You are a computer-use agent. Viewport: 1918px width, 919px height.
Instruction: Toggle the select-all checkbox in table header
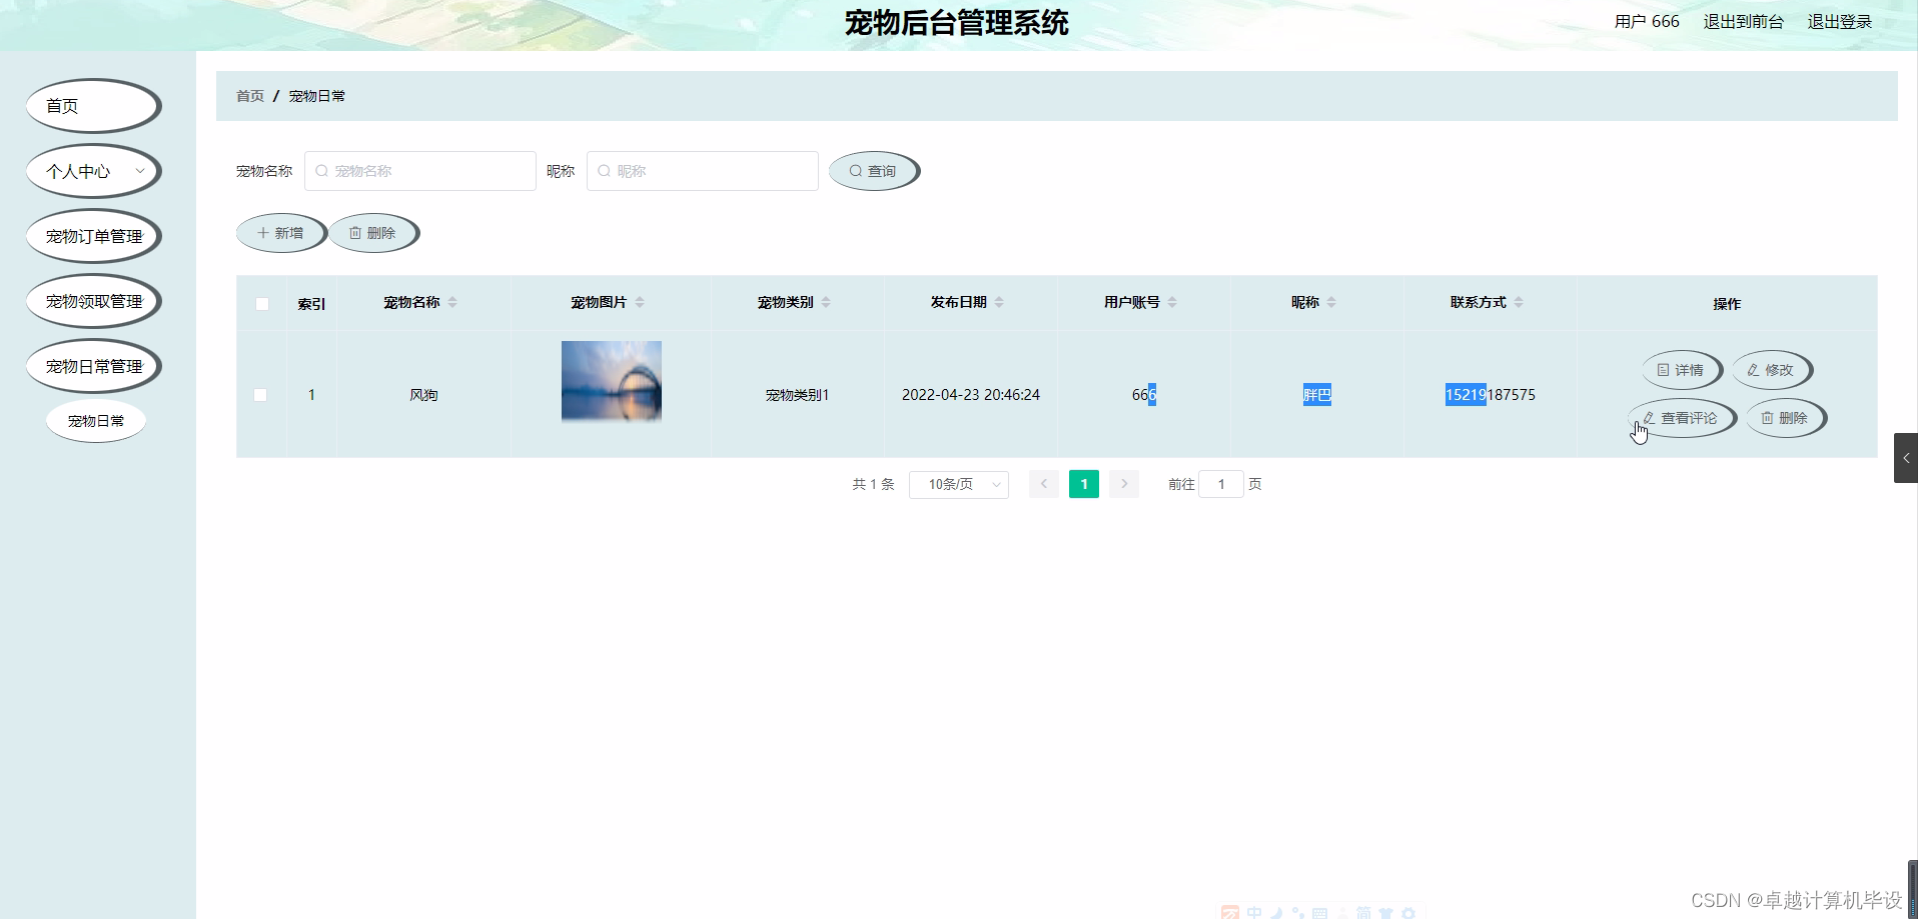coord(261,303)
